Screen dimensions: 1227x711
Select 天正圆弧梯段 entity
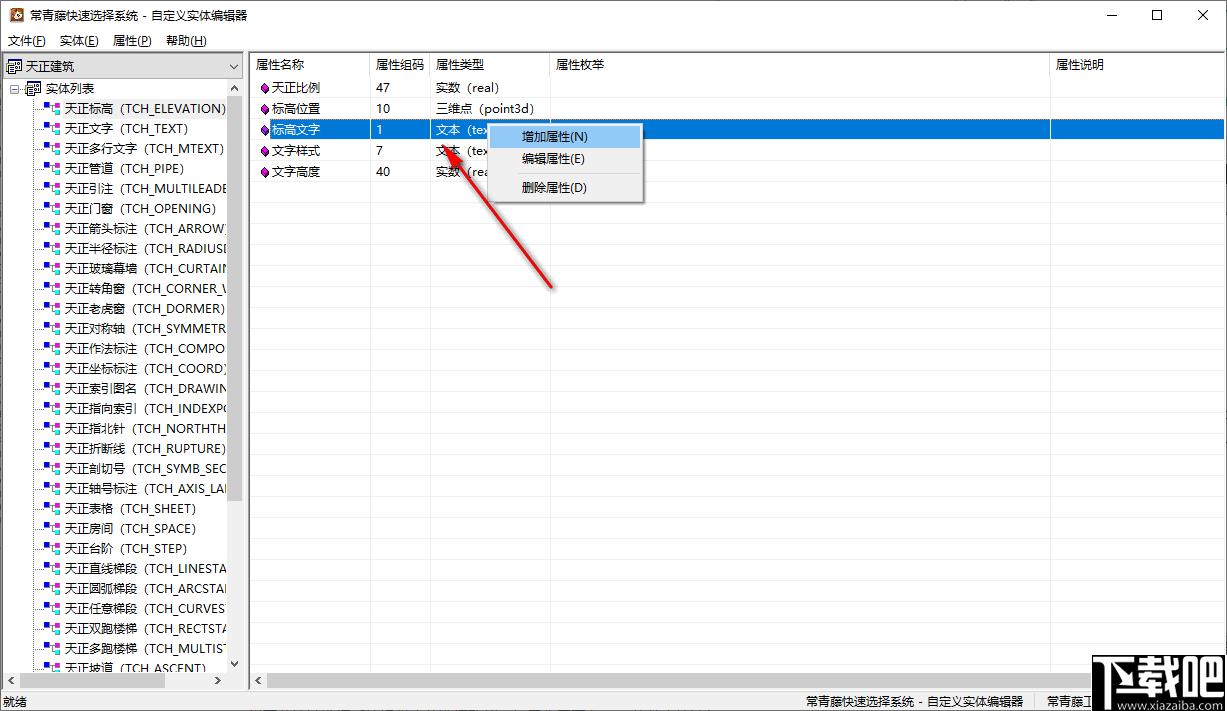146,588
